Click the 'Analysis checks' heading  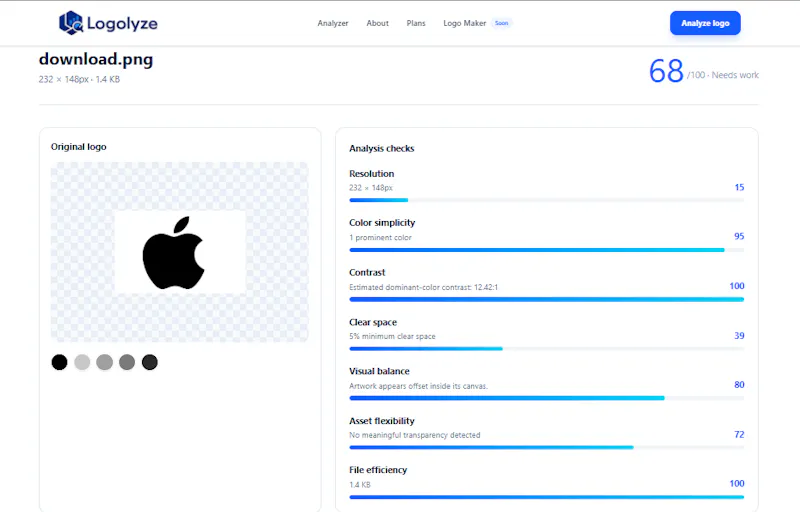[x=382, y=148]
